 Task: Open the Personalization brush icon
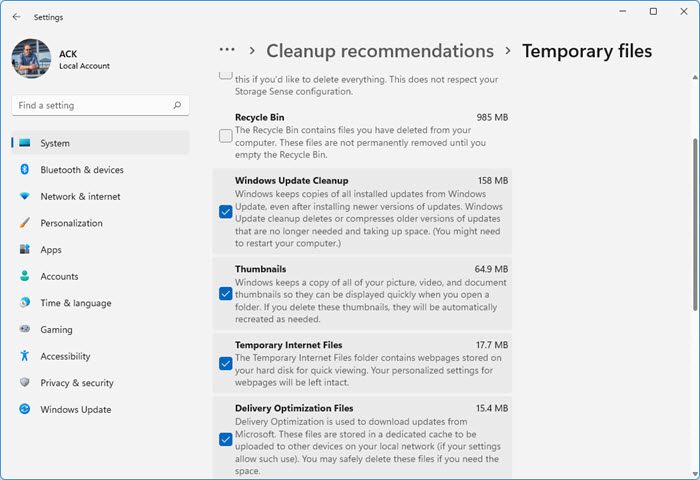coord(25,223)
